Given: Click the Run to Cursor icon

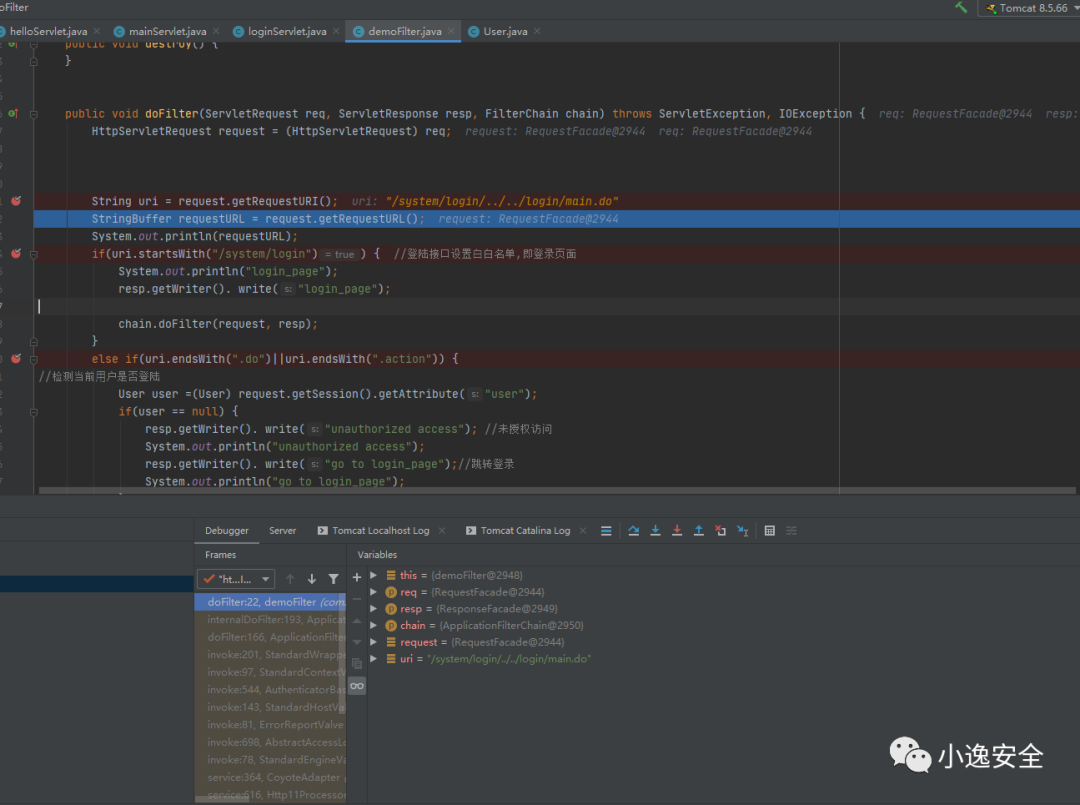Looking at the screenshot, I should click(742, 530).
